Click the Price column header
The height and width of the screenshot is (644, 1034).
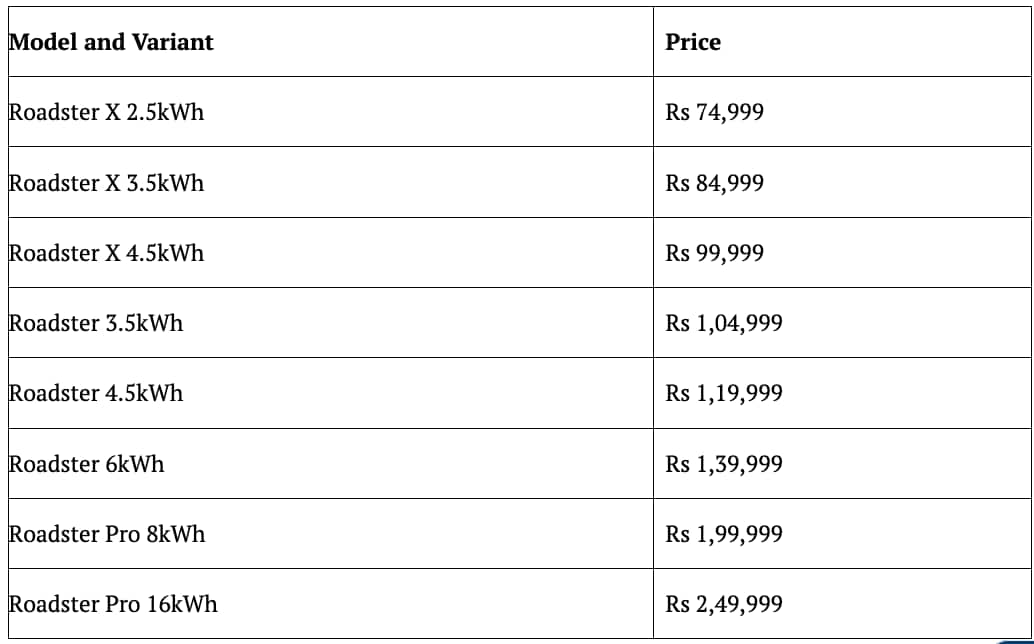[x=842, y=42]
